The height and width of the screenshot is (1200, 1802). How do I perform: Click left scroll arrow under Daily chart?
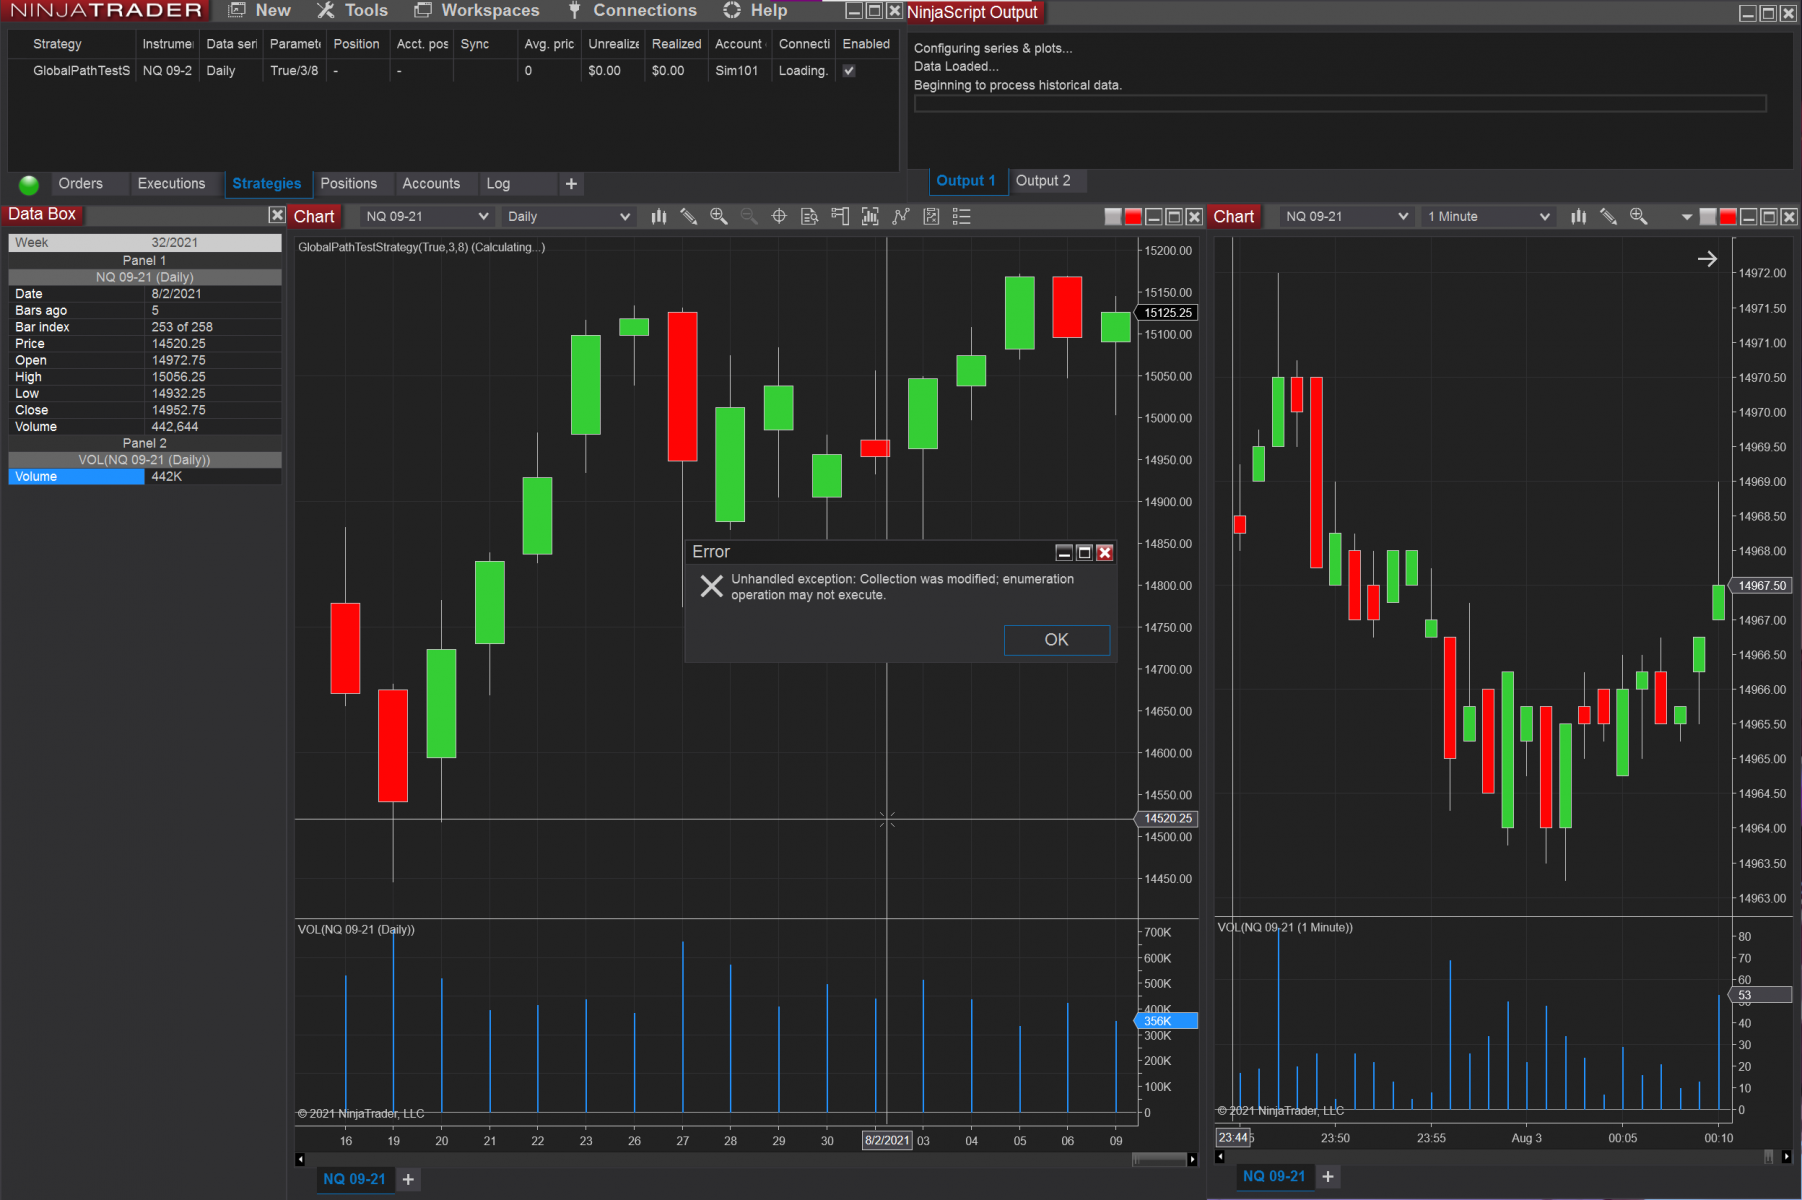click(300, 1160)
